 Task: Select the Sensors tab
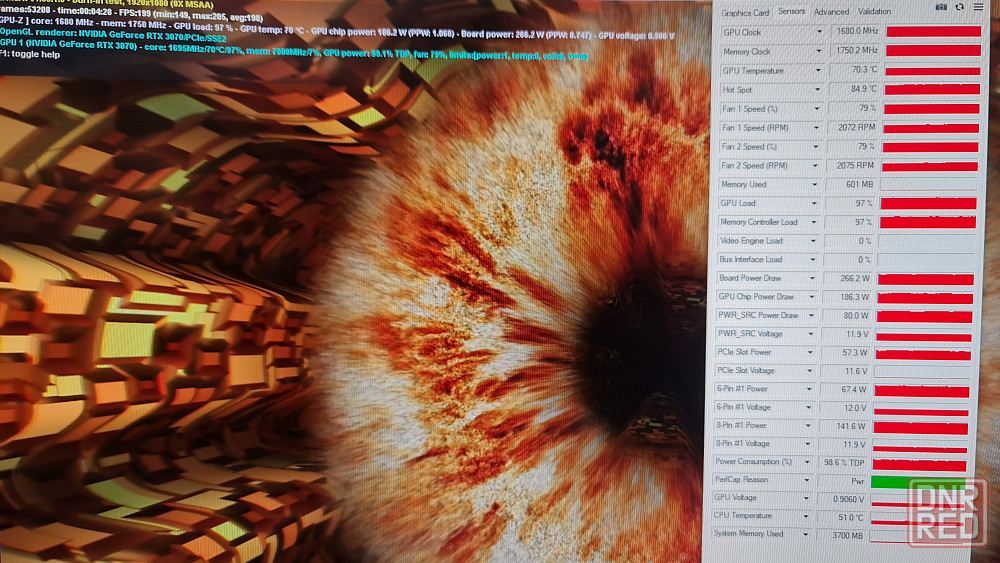[x=791, y=11]
